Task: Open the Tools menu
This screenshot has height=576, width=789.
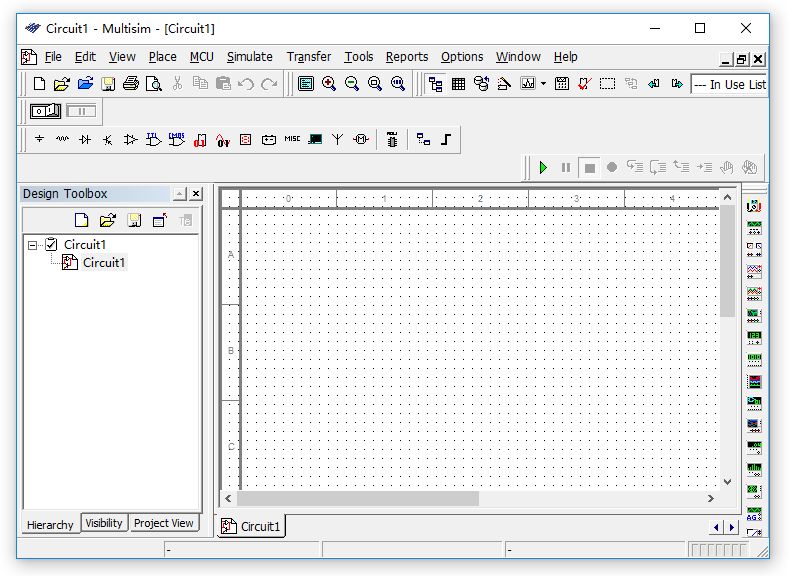Action: tap(358, 57)
